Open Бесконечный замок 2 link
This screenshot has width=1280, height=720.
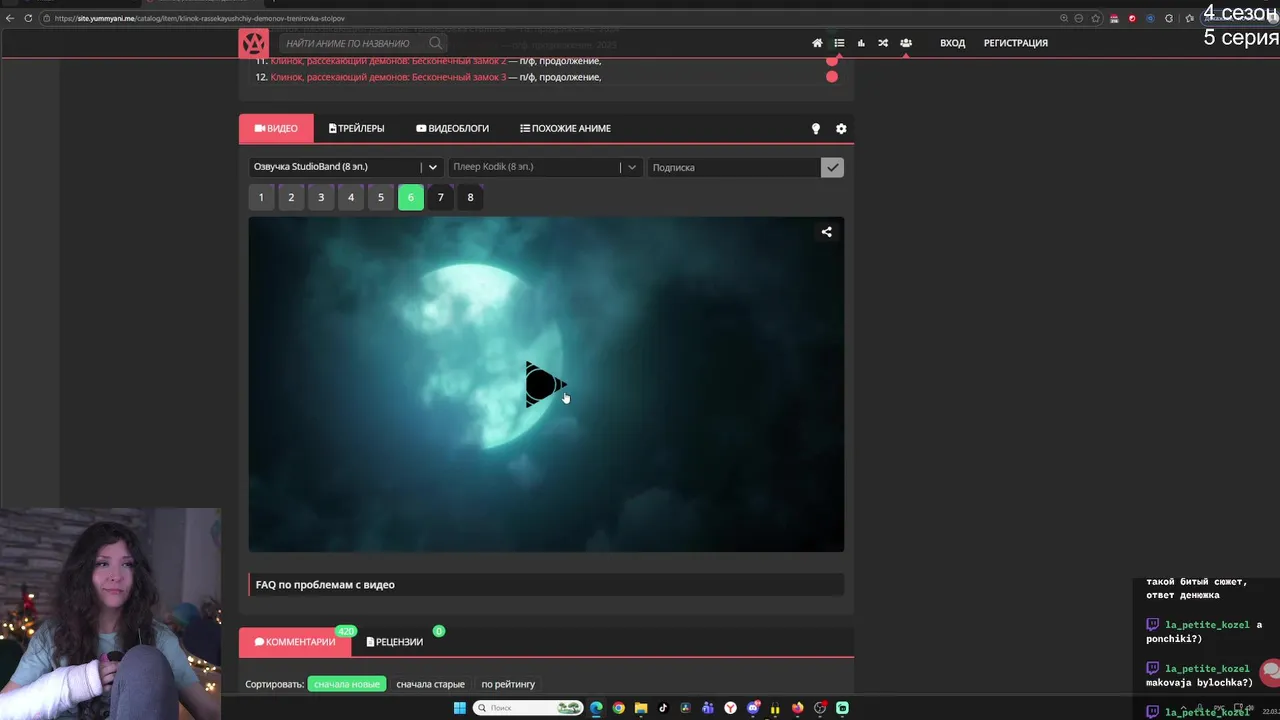pyautogui.click(x=388, y=61)
